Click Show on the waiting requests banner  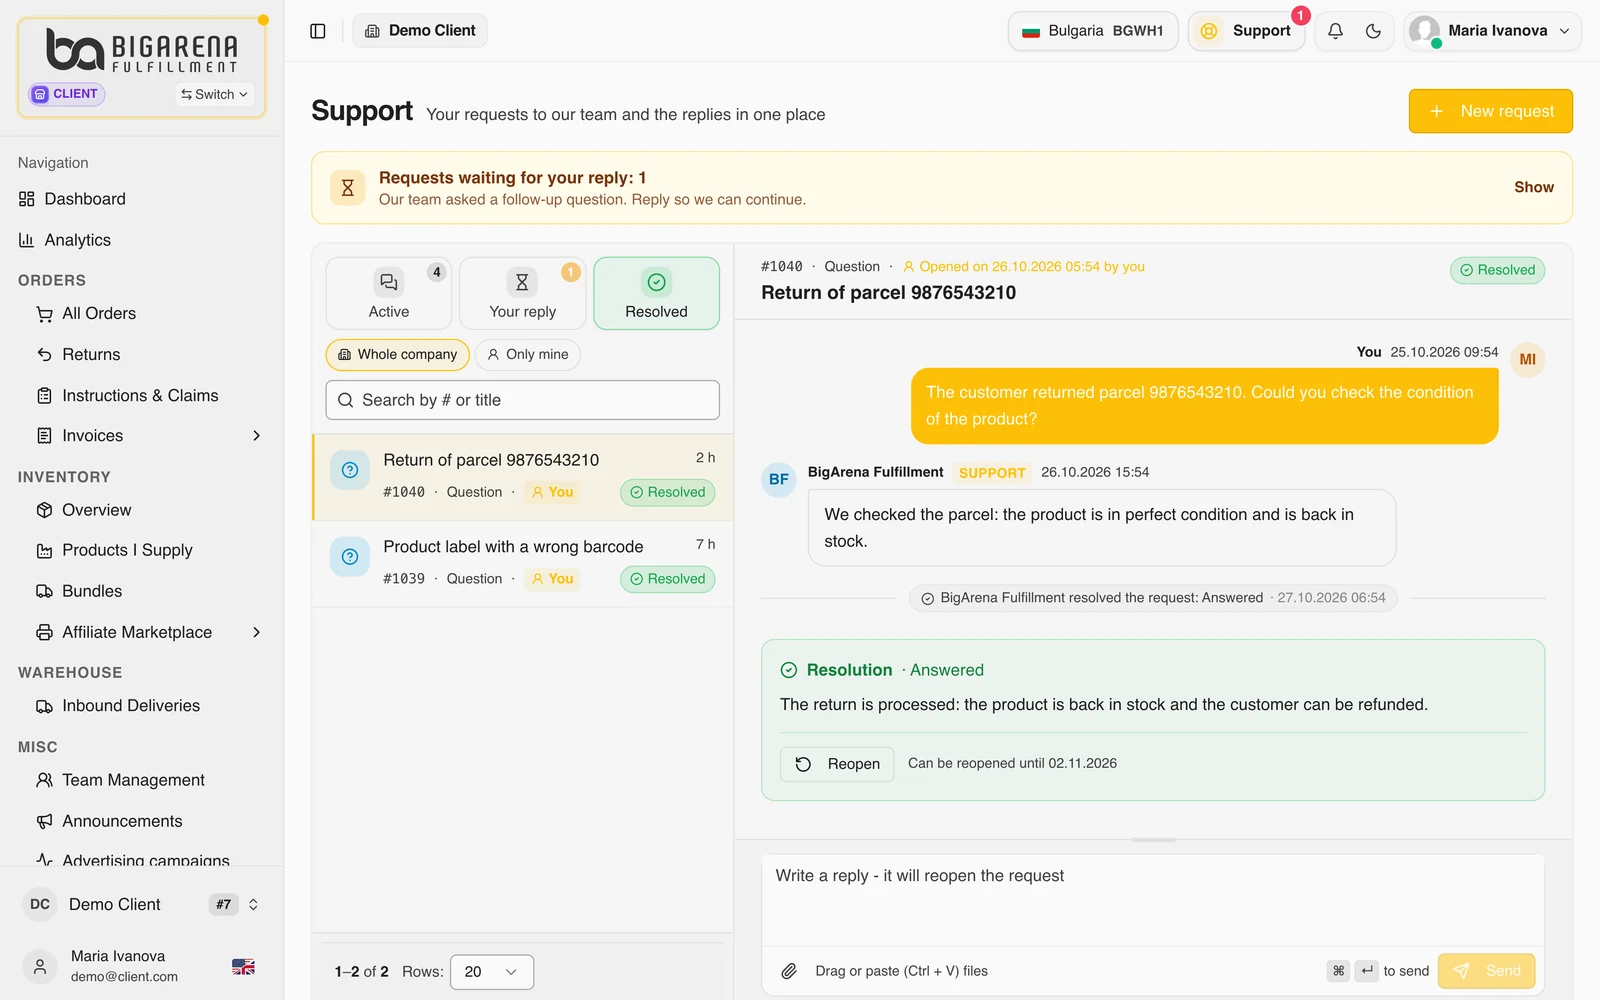tap(1533, 187)
